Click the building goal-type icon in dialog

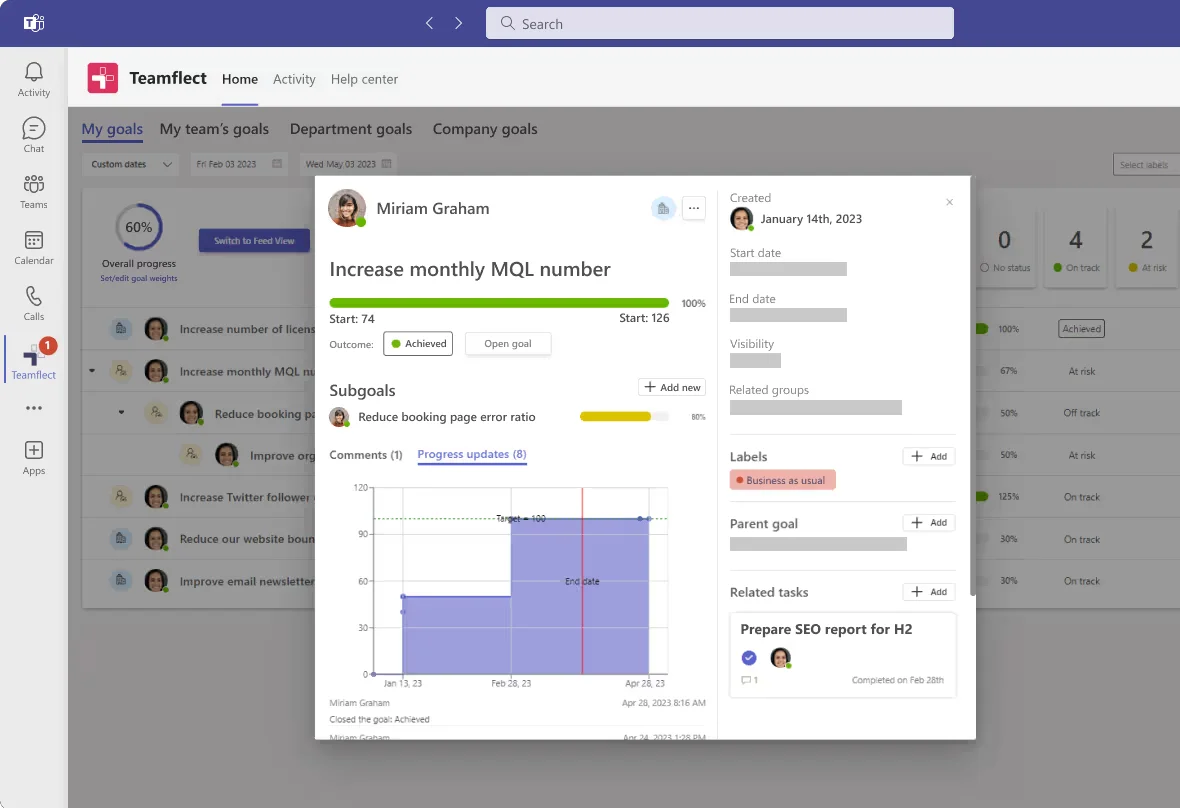point(663,208)
